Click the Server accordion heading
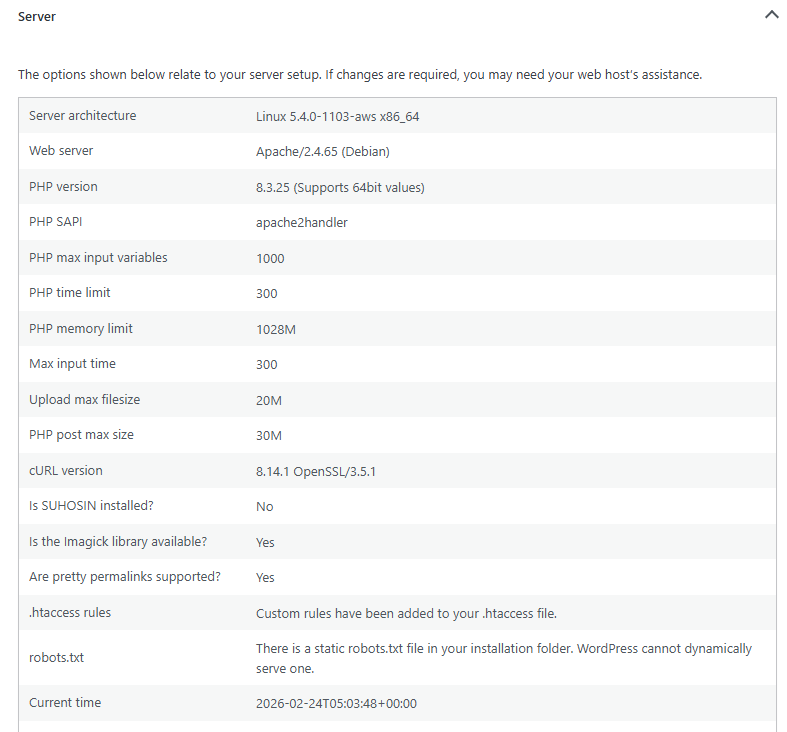Viewport: 787px width, 732px height. coord(37,17)
